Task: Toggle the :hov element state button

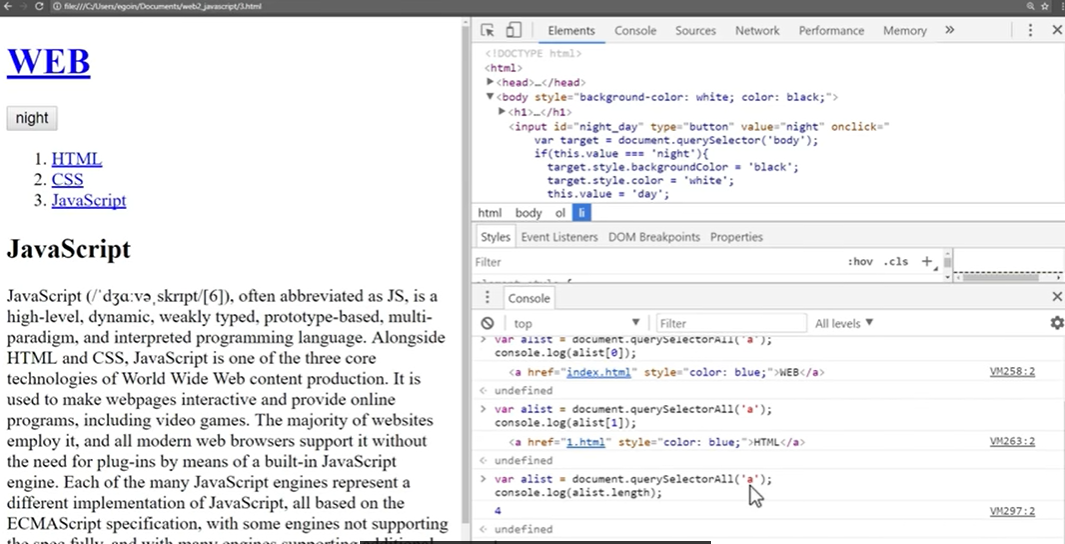Action: point(860,261)
